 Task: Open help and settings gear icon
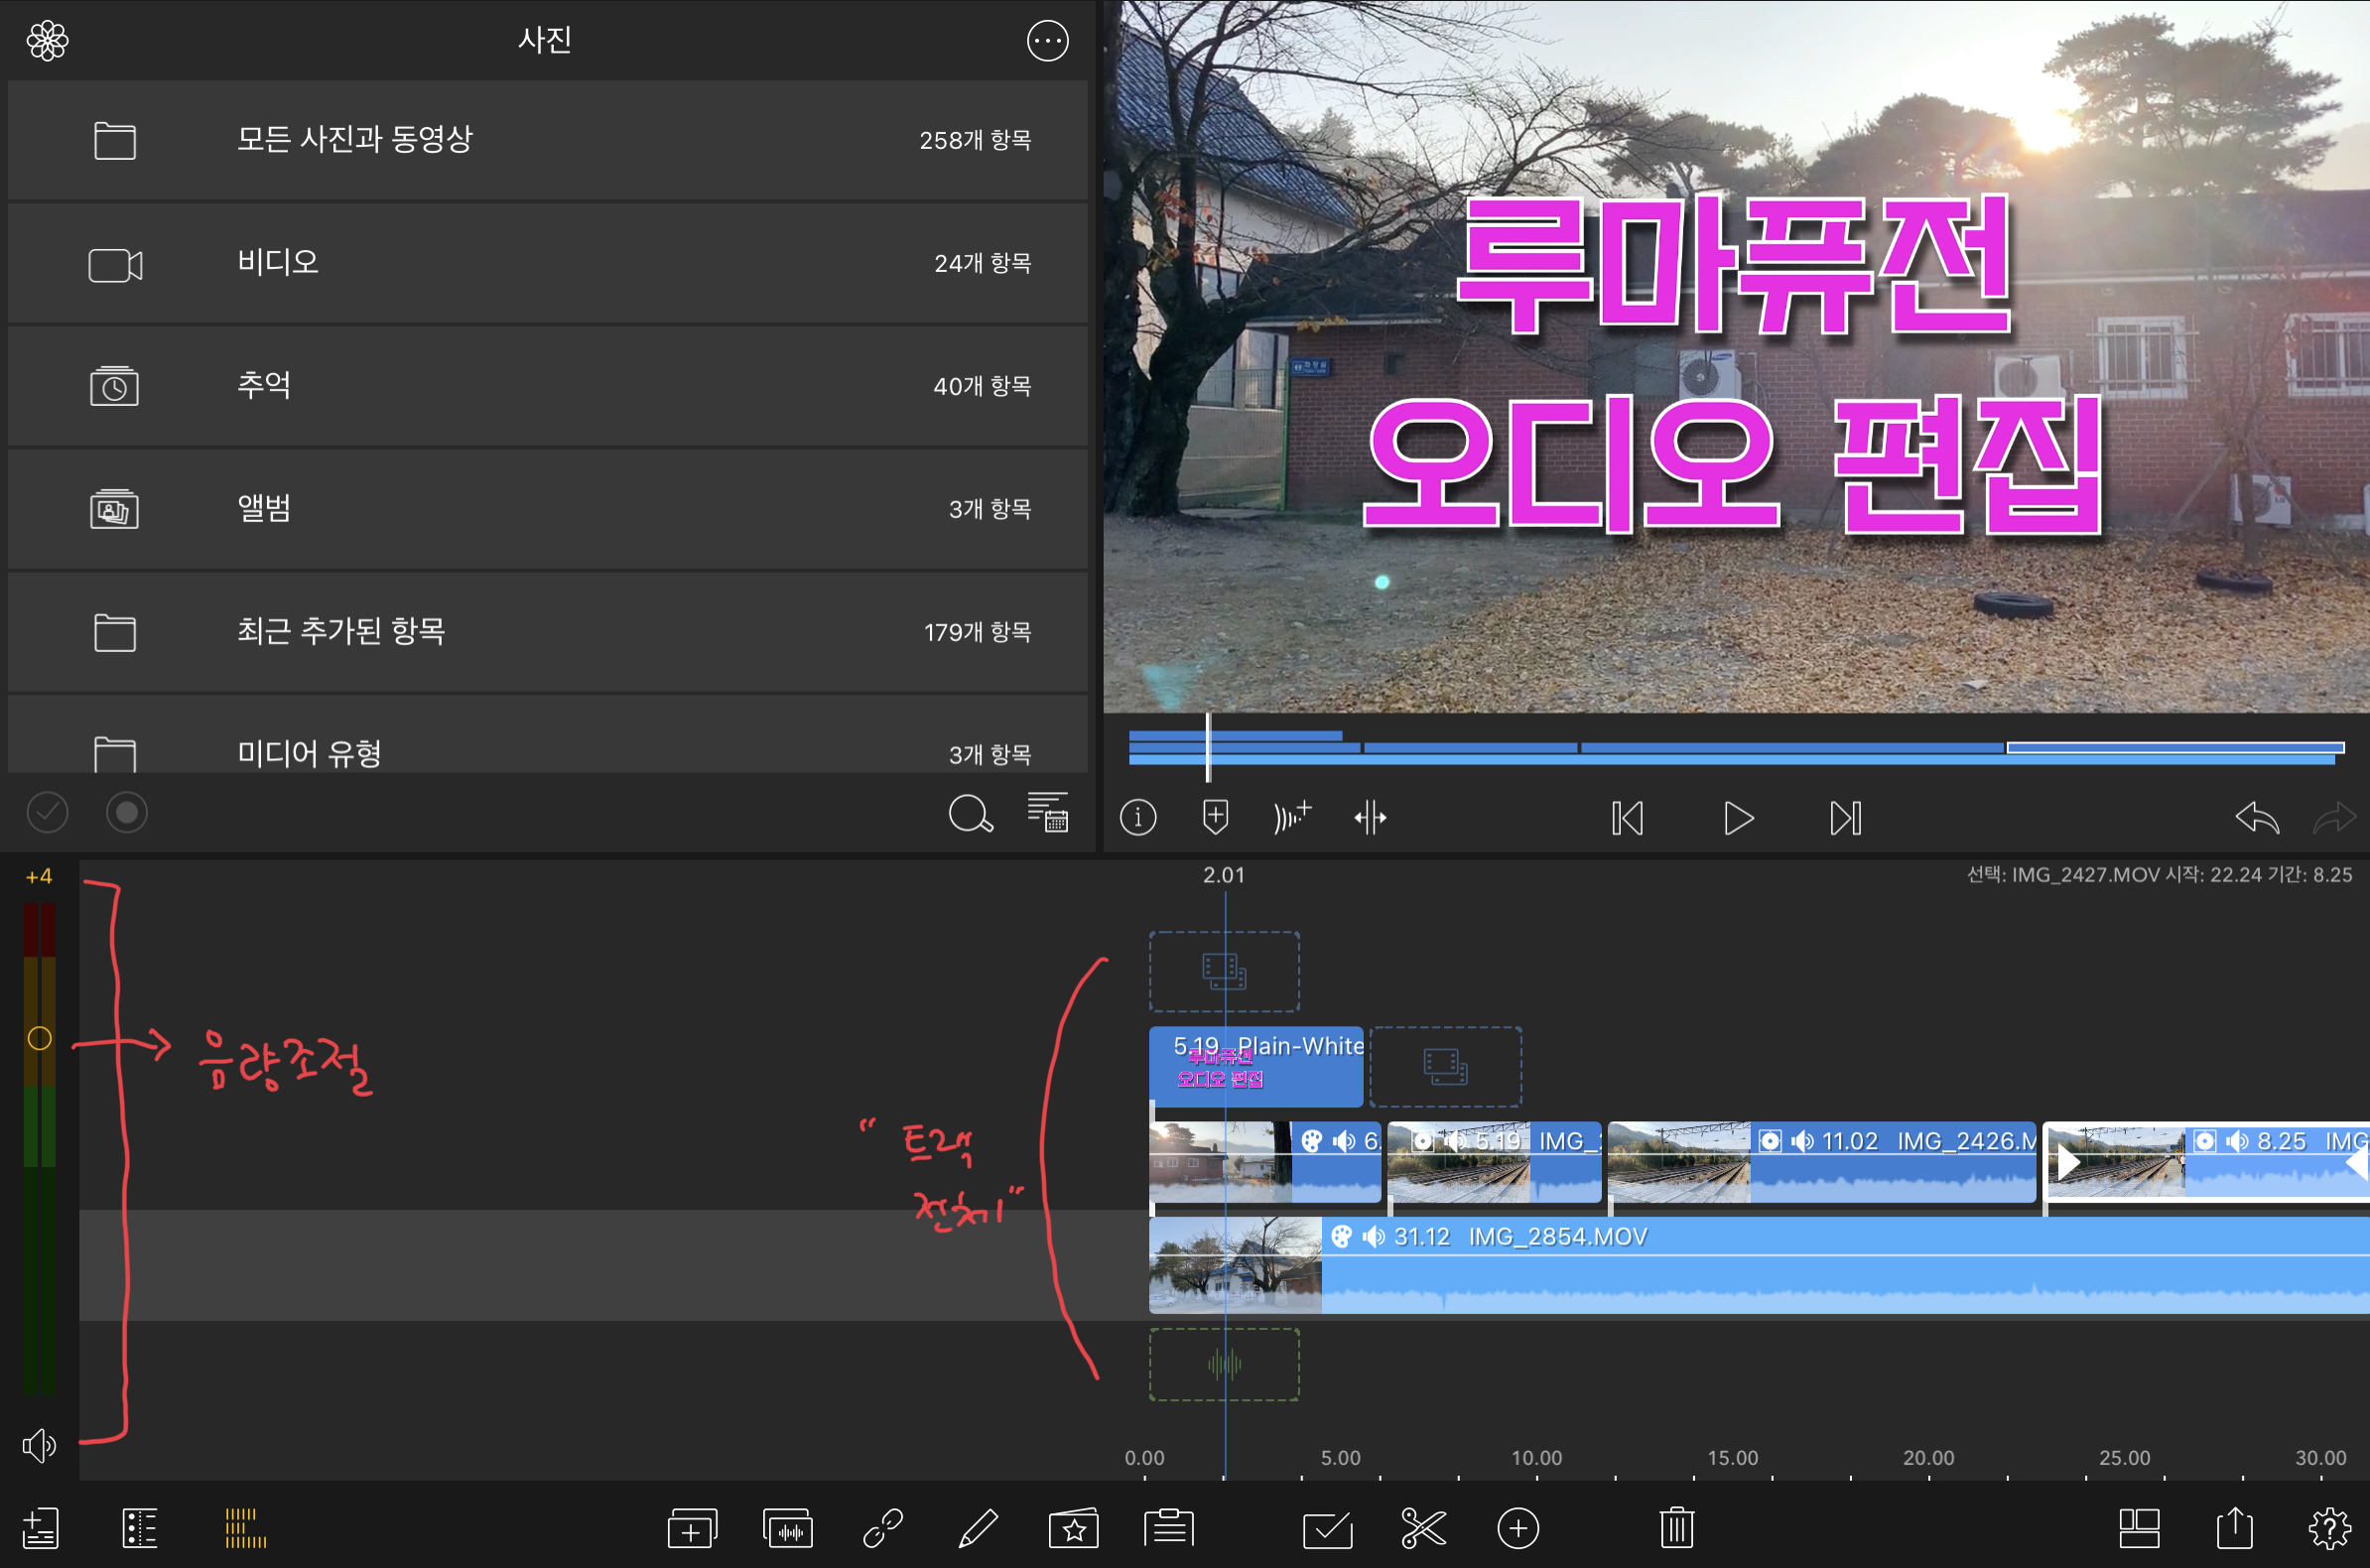[x=2329, y=1528]
